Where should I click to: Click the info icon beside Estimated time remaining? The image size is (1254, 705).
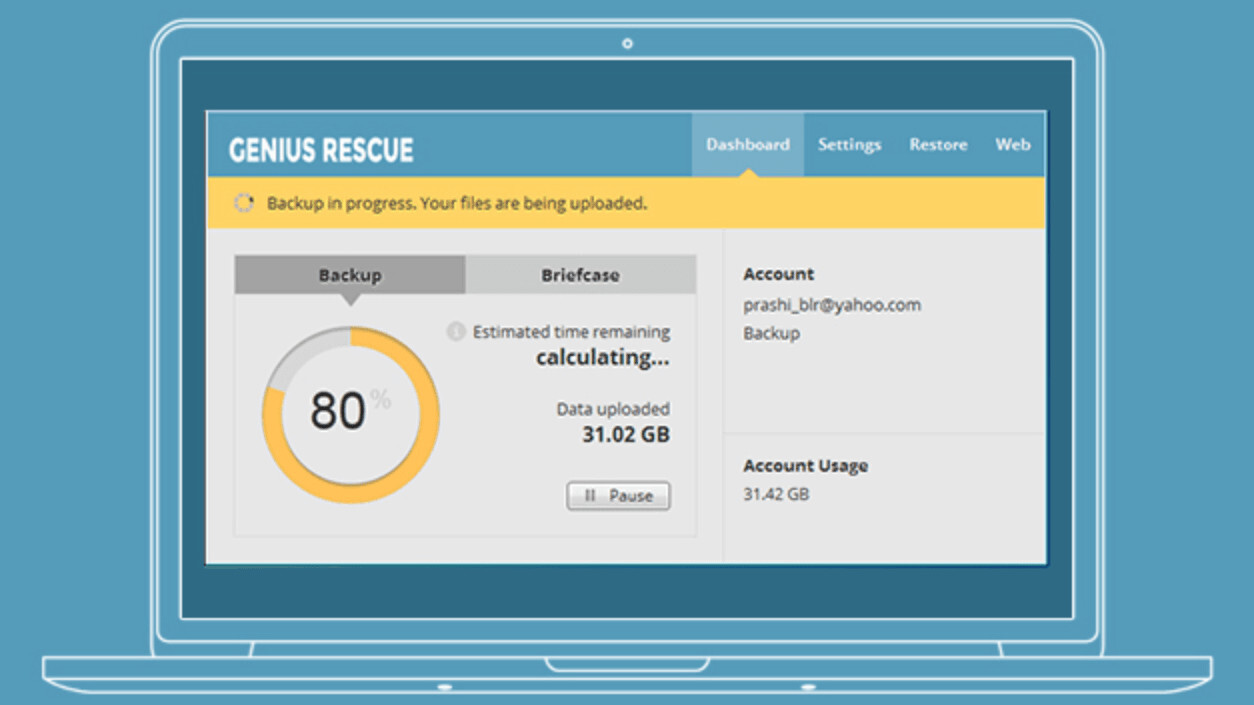coord(456,331)
